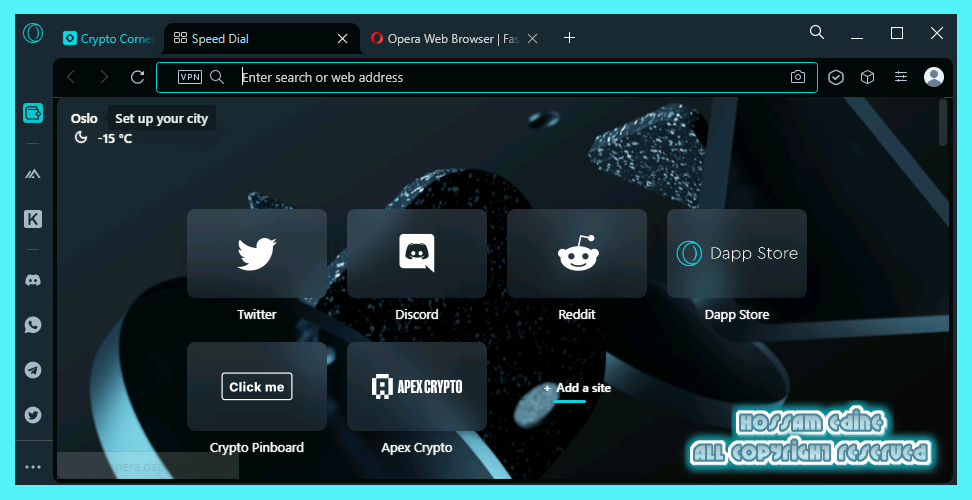Click the Apex Crypto label text

pos(417,447)
